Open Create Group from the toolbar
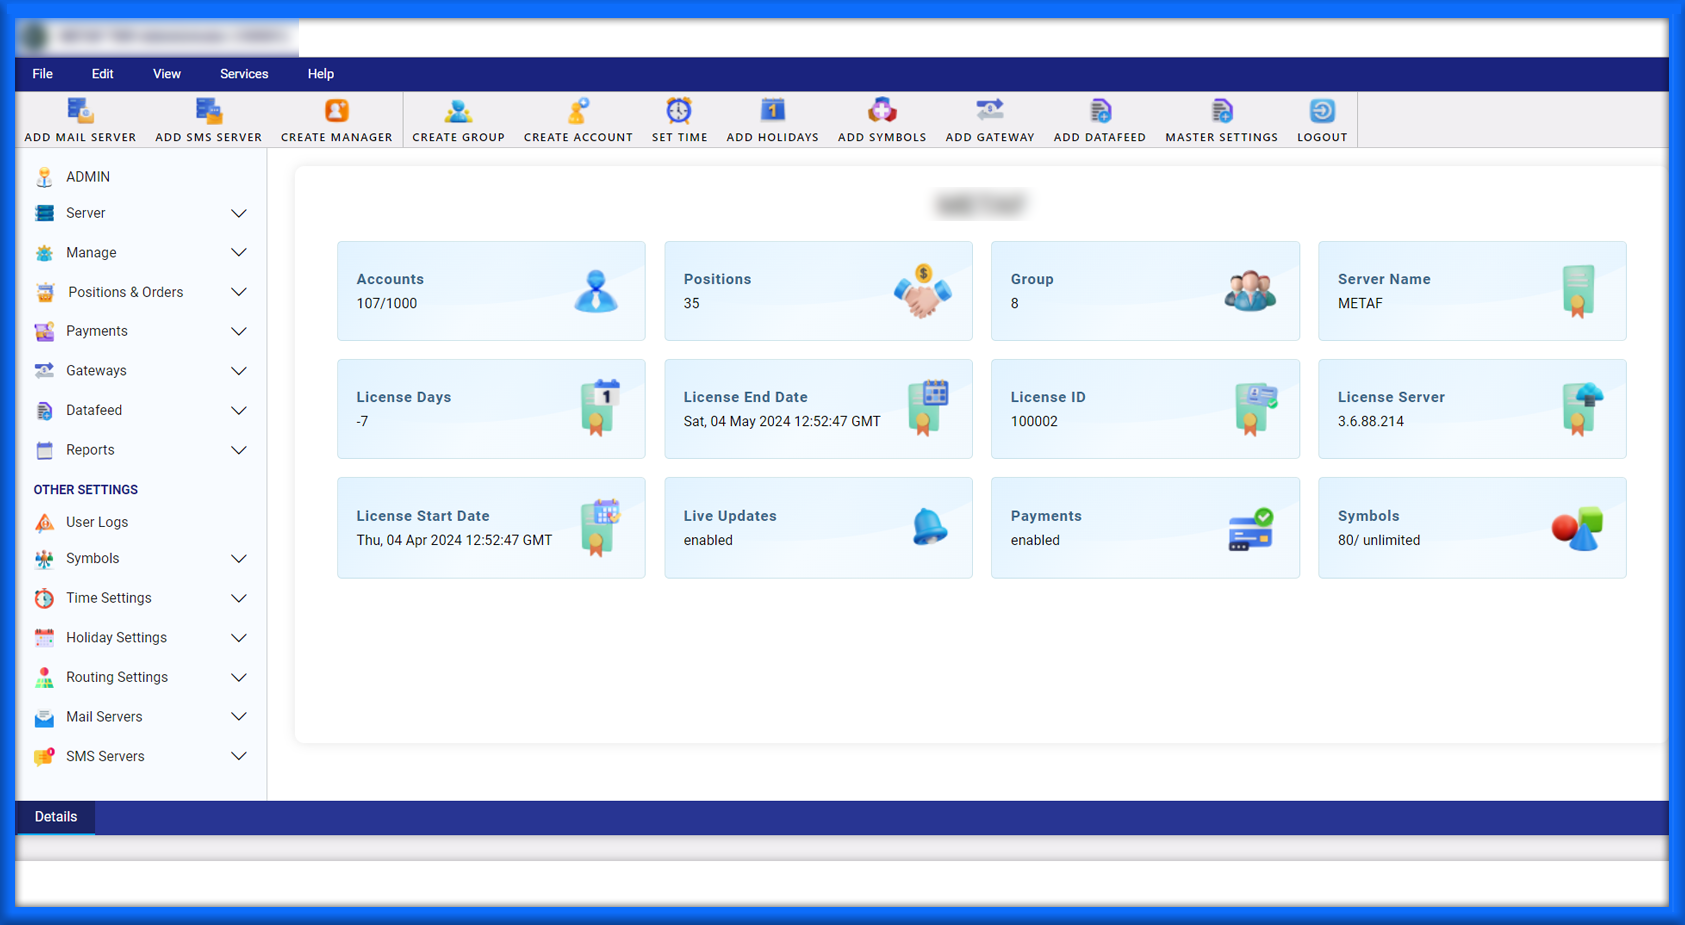 click(458, 111)
